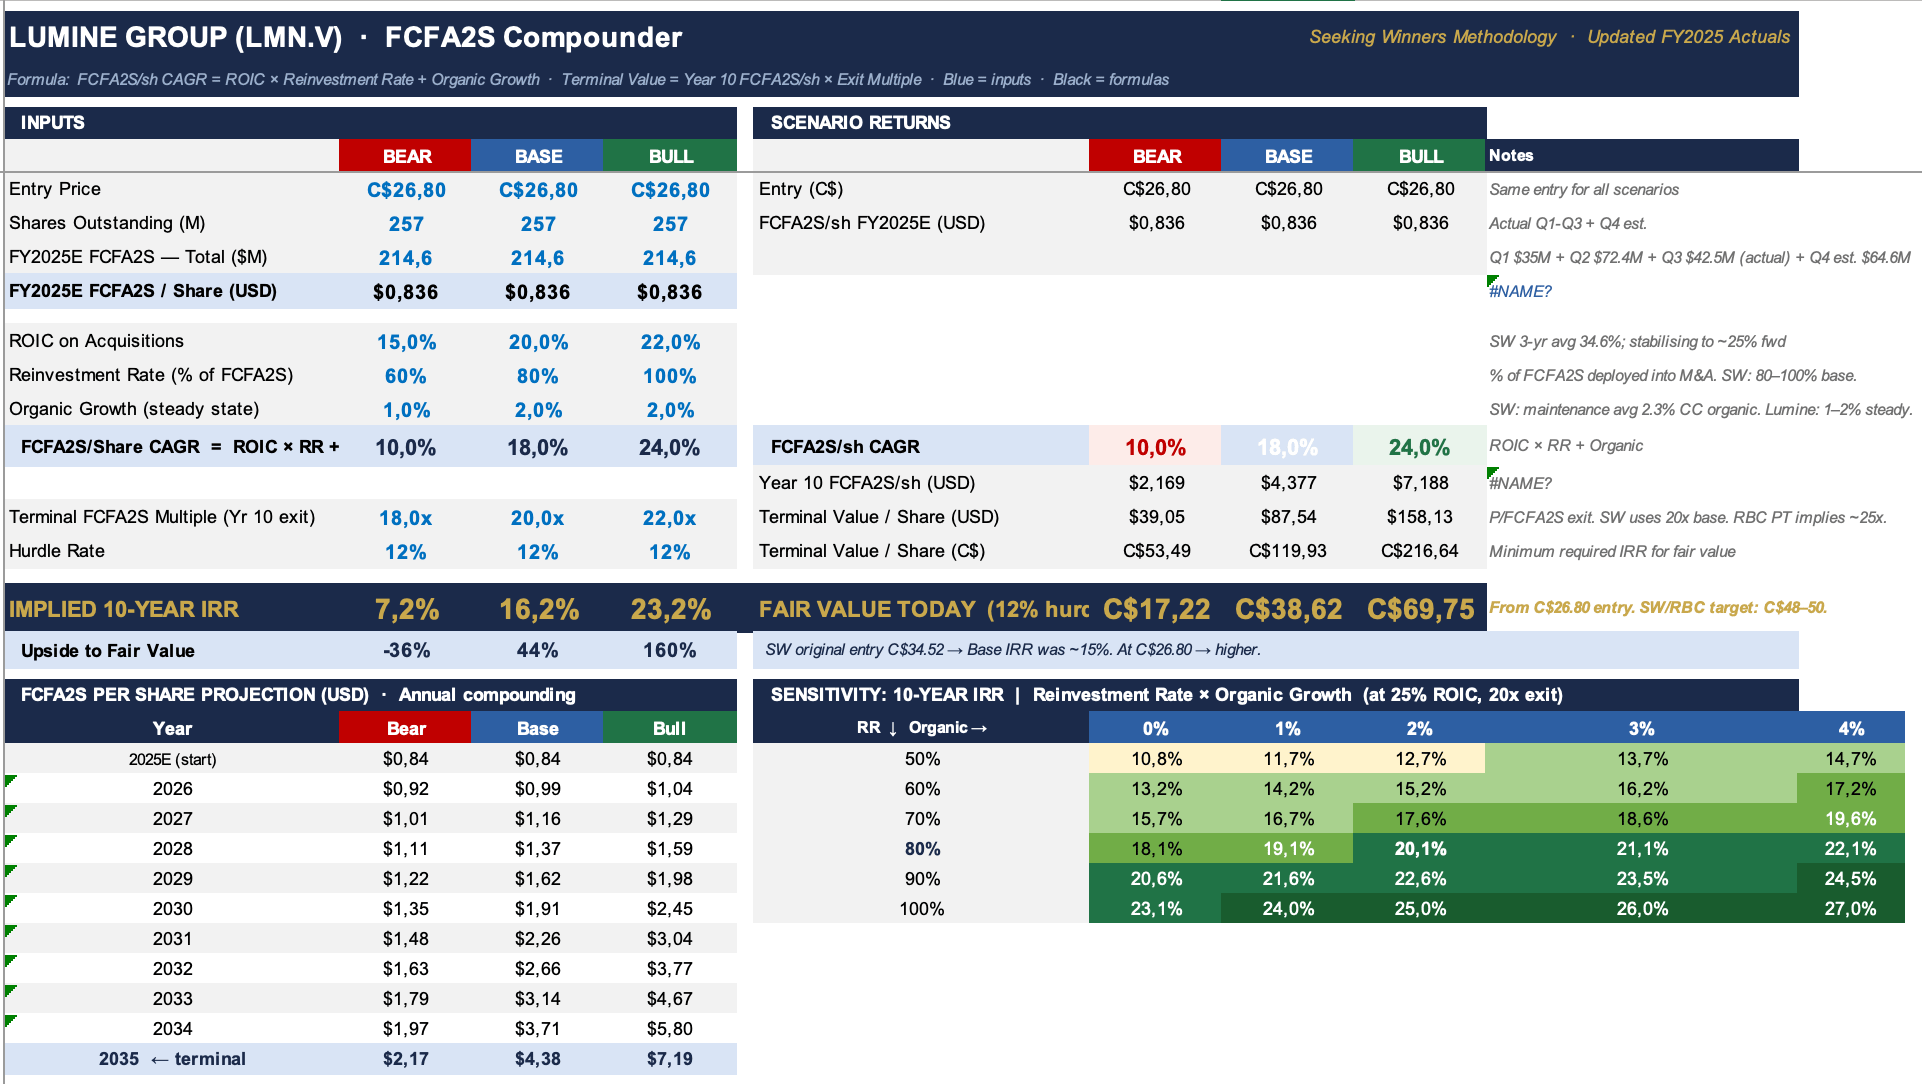Click the Bear Hurdle Rate 12% input
Viewport: 1922px width, 1084px height.
pyautogui.click(x=405, y=552)
